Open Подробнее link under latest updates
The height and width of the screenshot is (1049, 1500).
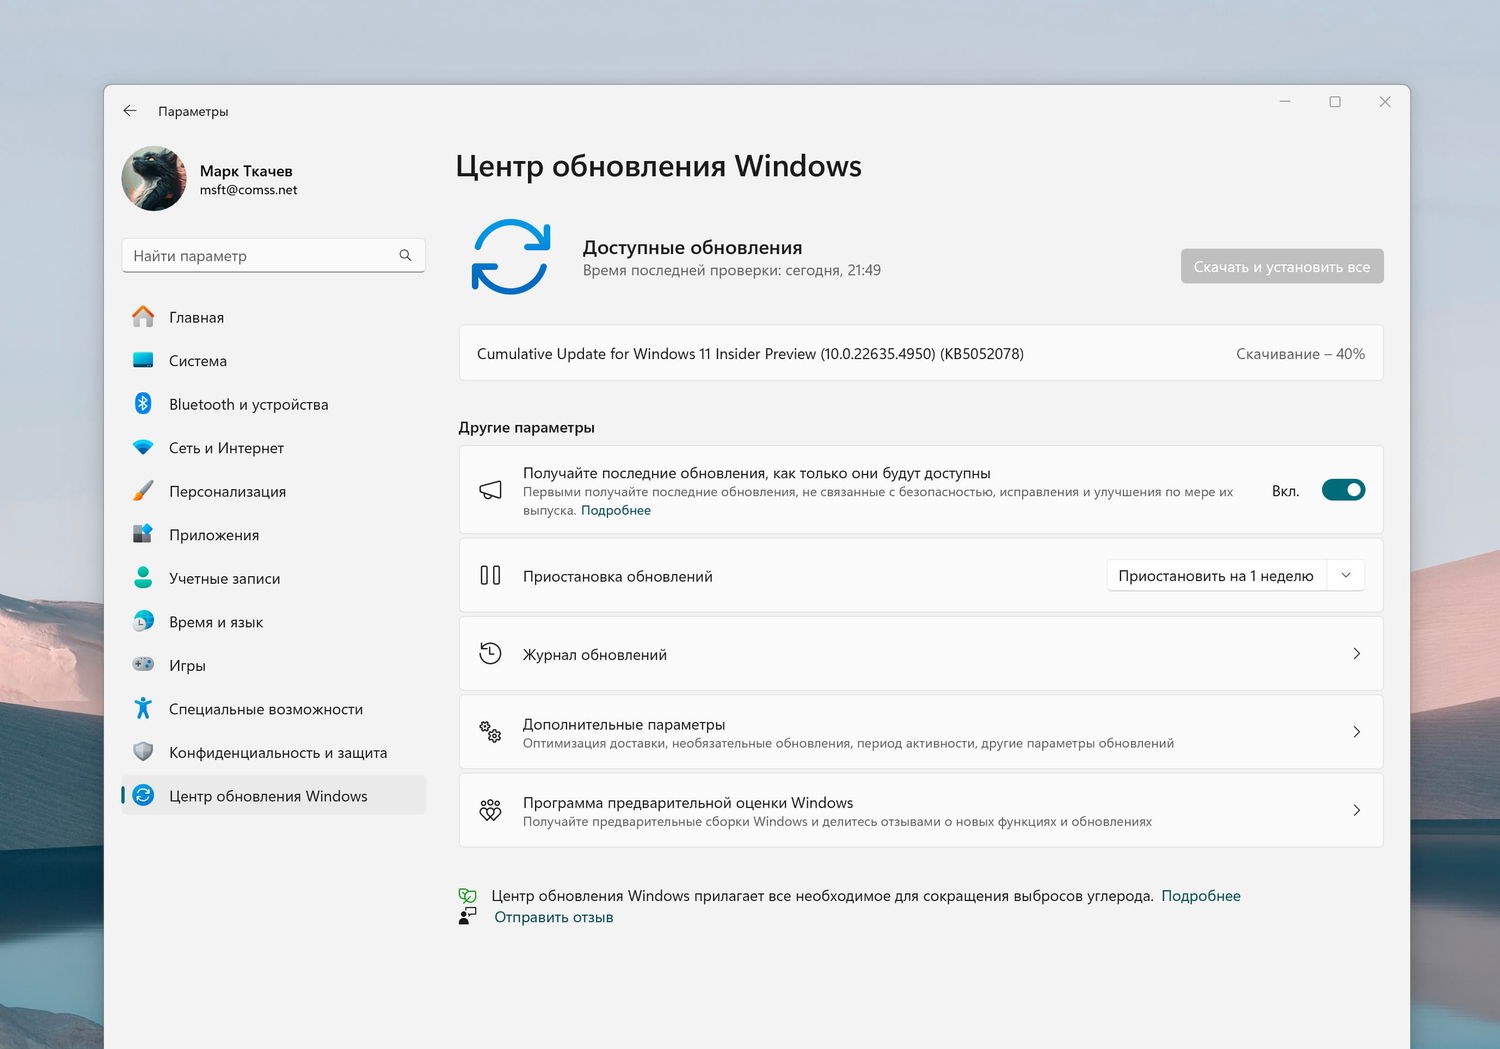(x=616, y=510)
